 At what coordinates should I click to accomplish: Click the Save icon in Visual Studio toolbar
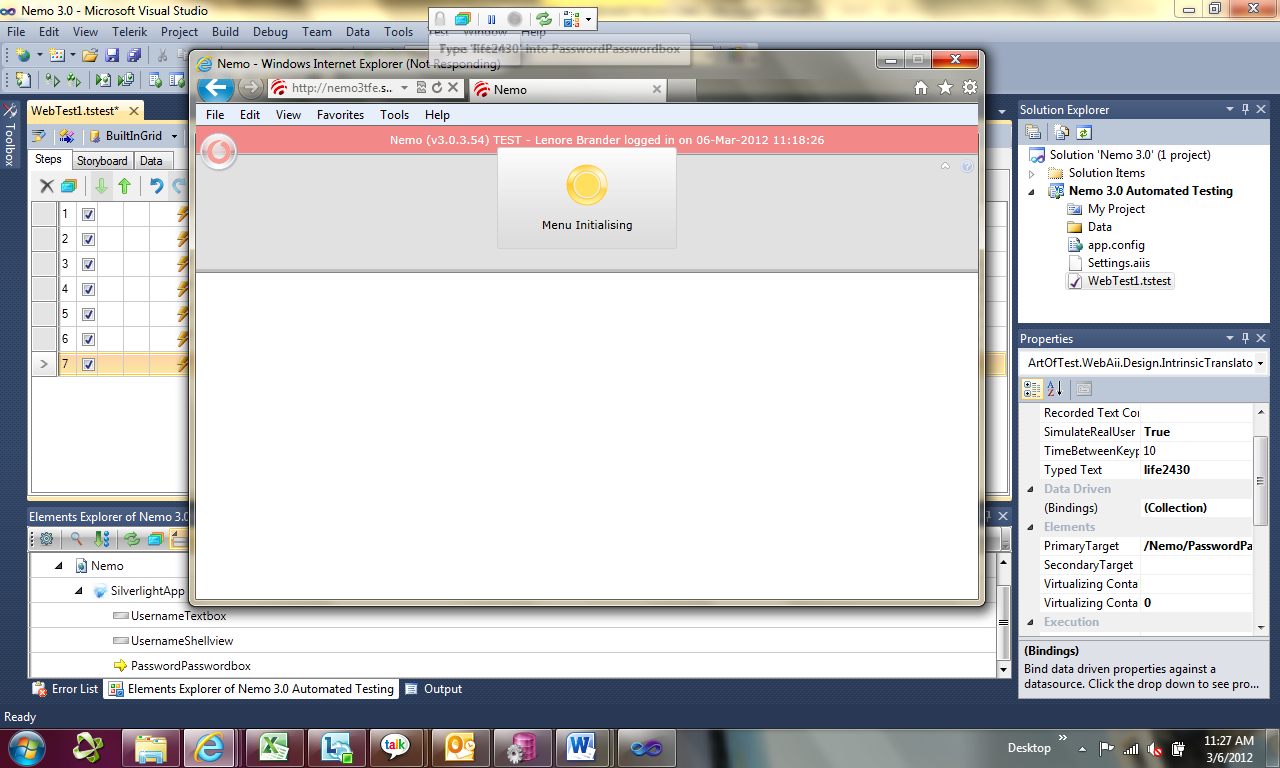tap(112, 55)
